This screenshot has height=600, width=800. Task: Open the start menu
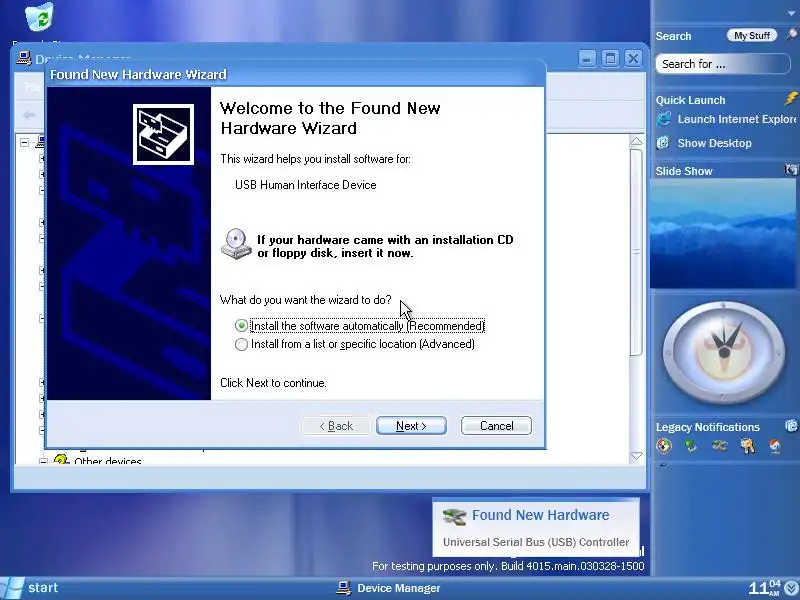pyautogui.click(x=30, y=588)
